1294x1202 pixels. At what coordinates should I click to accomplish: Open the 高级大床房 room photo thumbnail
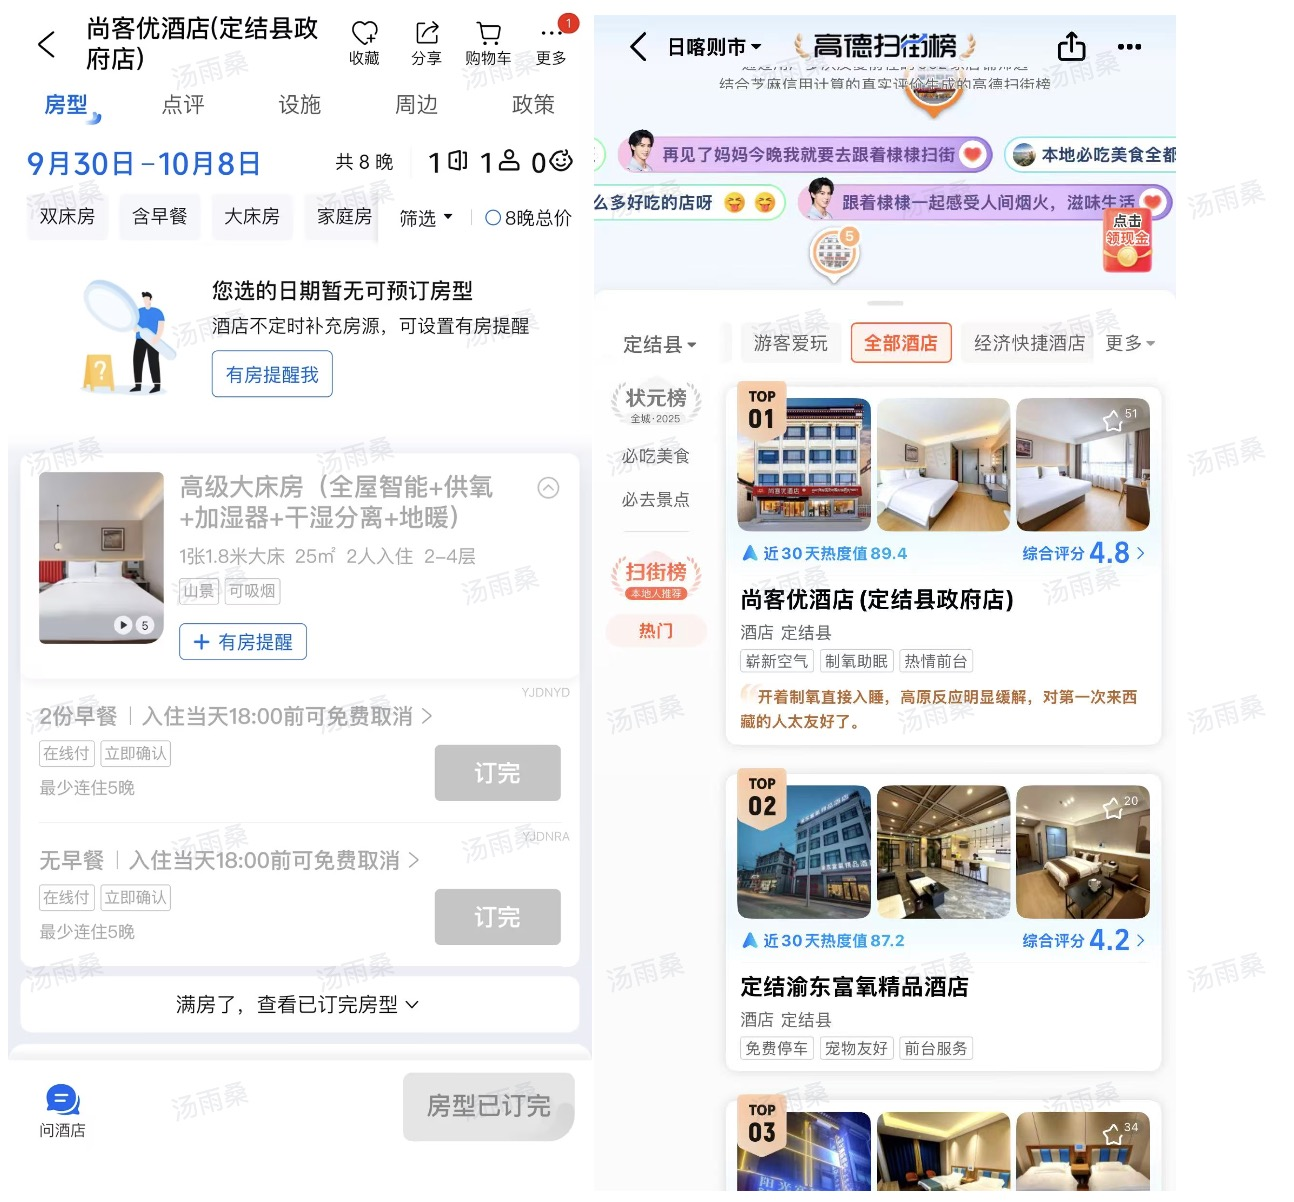point(101,557)
